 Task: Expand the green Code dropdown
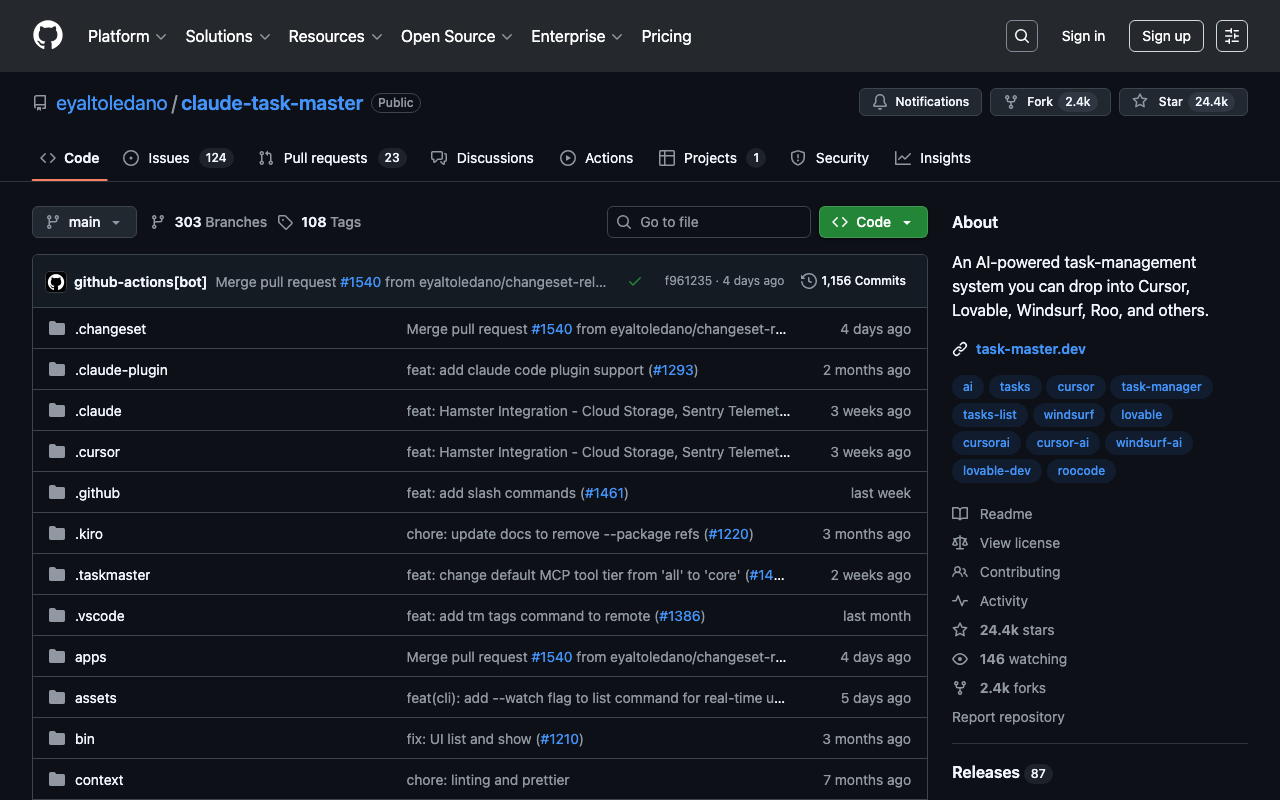[872, 222]
